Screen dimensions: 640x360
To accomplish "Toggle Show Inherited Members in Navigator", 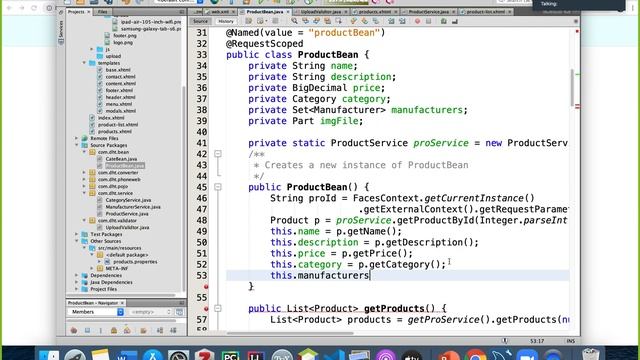I will pyautogui.click(x=74, y=330).
